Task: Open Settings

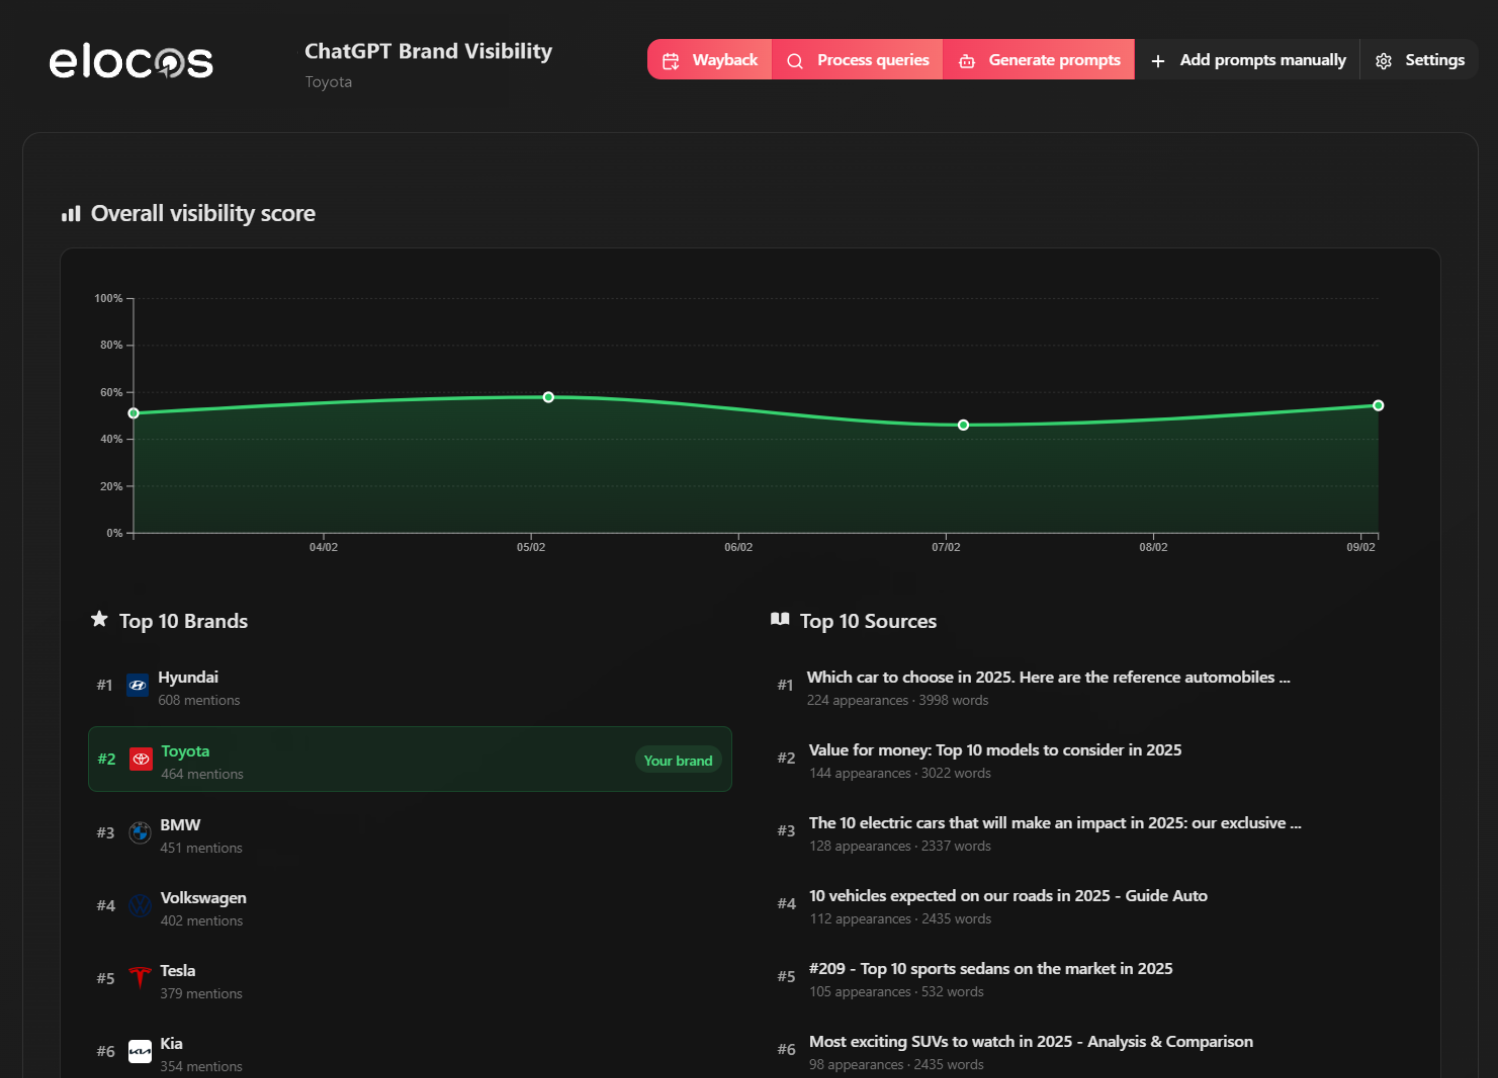Action: 1420,60
